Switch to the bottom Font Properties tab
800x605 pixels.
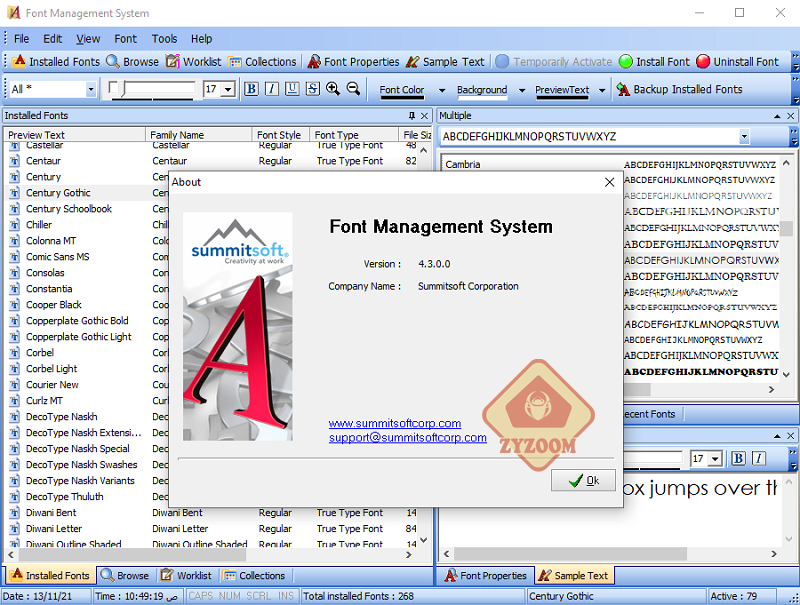pos(486,575)
